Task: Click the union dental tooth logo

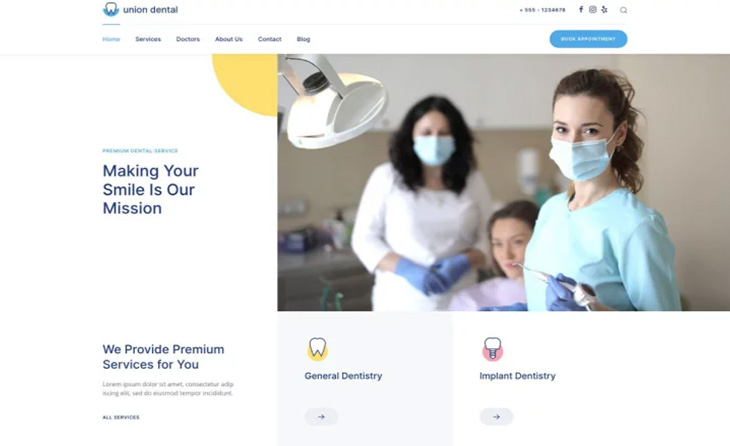Action: pyautogui.click(x=111, y=9)
